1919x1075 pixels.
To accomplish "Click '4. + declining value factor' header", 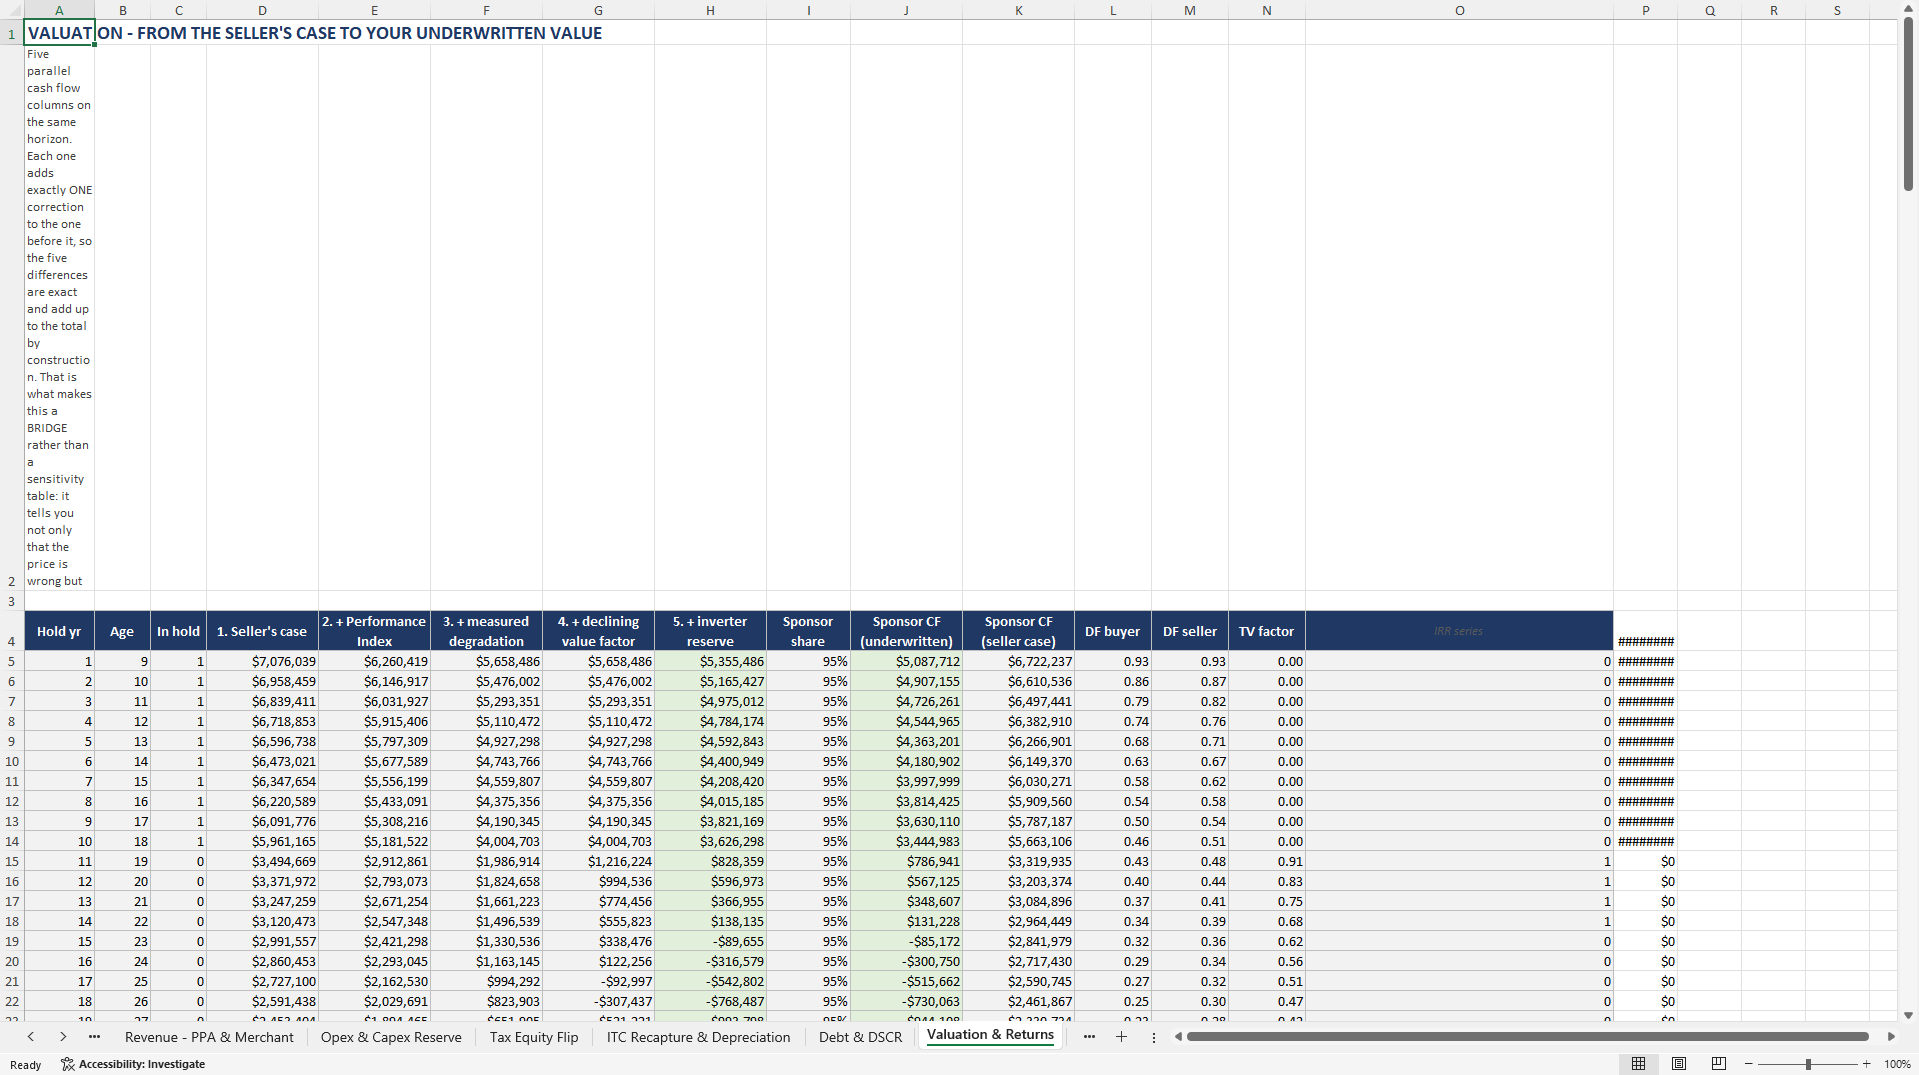I will click(x=598, y=631).
